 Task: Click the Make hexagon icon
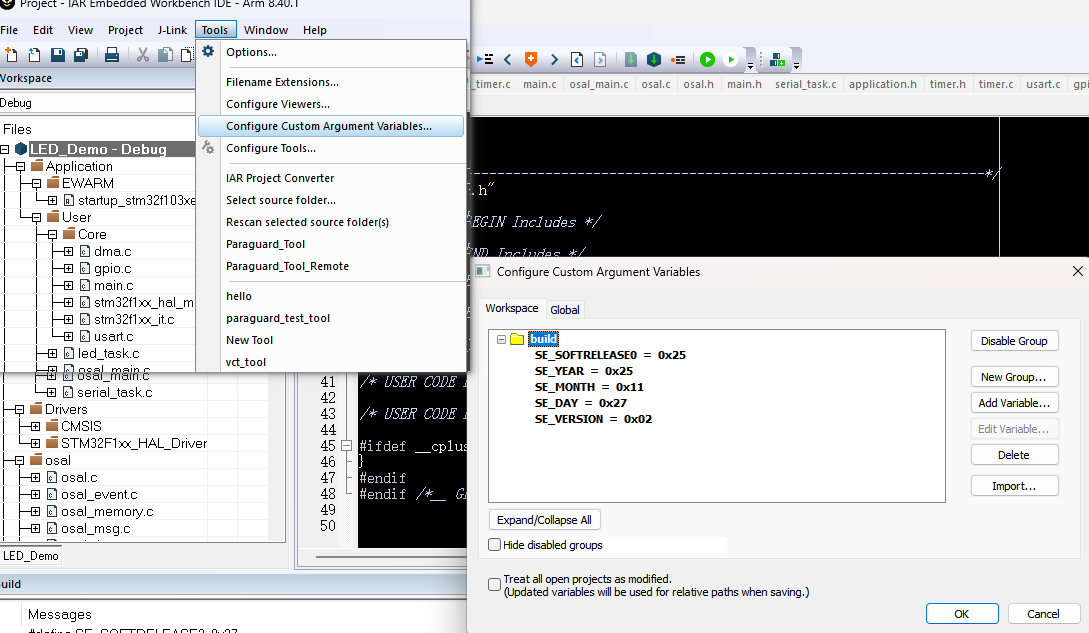coord(654,59)
